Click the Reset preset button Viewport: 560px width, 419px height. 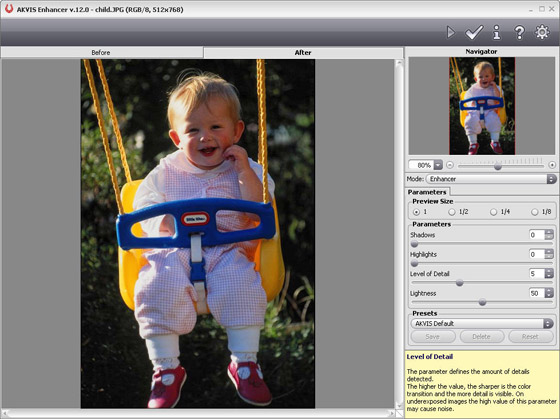530,336
